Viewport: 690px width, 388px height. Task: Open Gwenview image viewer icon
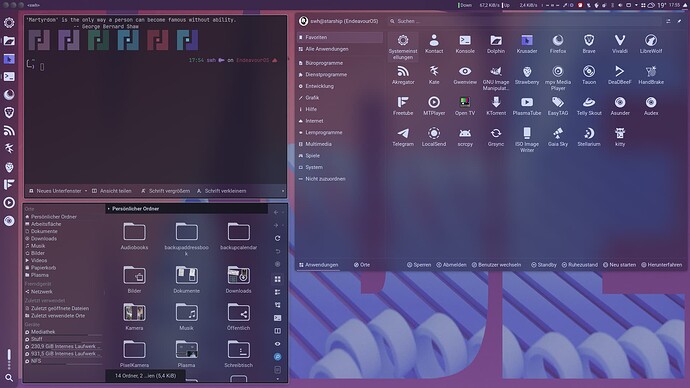(465, 75)
